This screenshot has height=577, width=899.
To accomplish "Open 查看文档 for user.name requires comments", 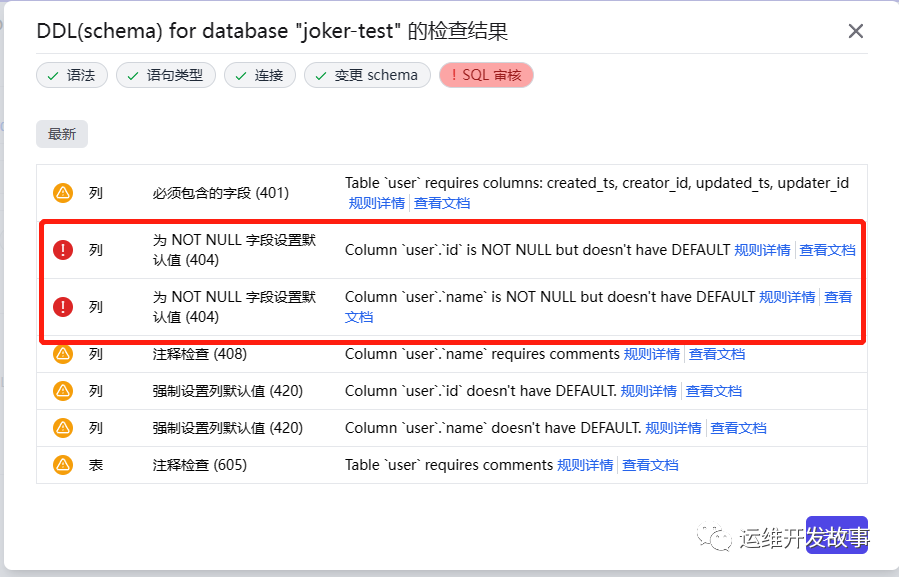I will pos(717,354).
